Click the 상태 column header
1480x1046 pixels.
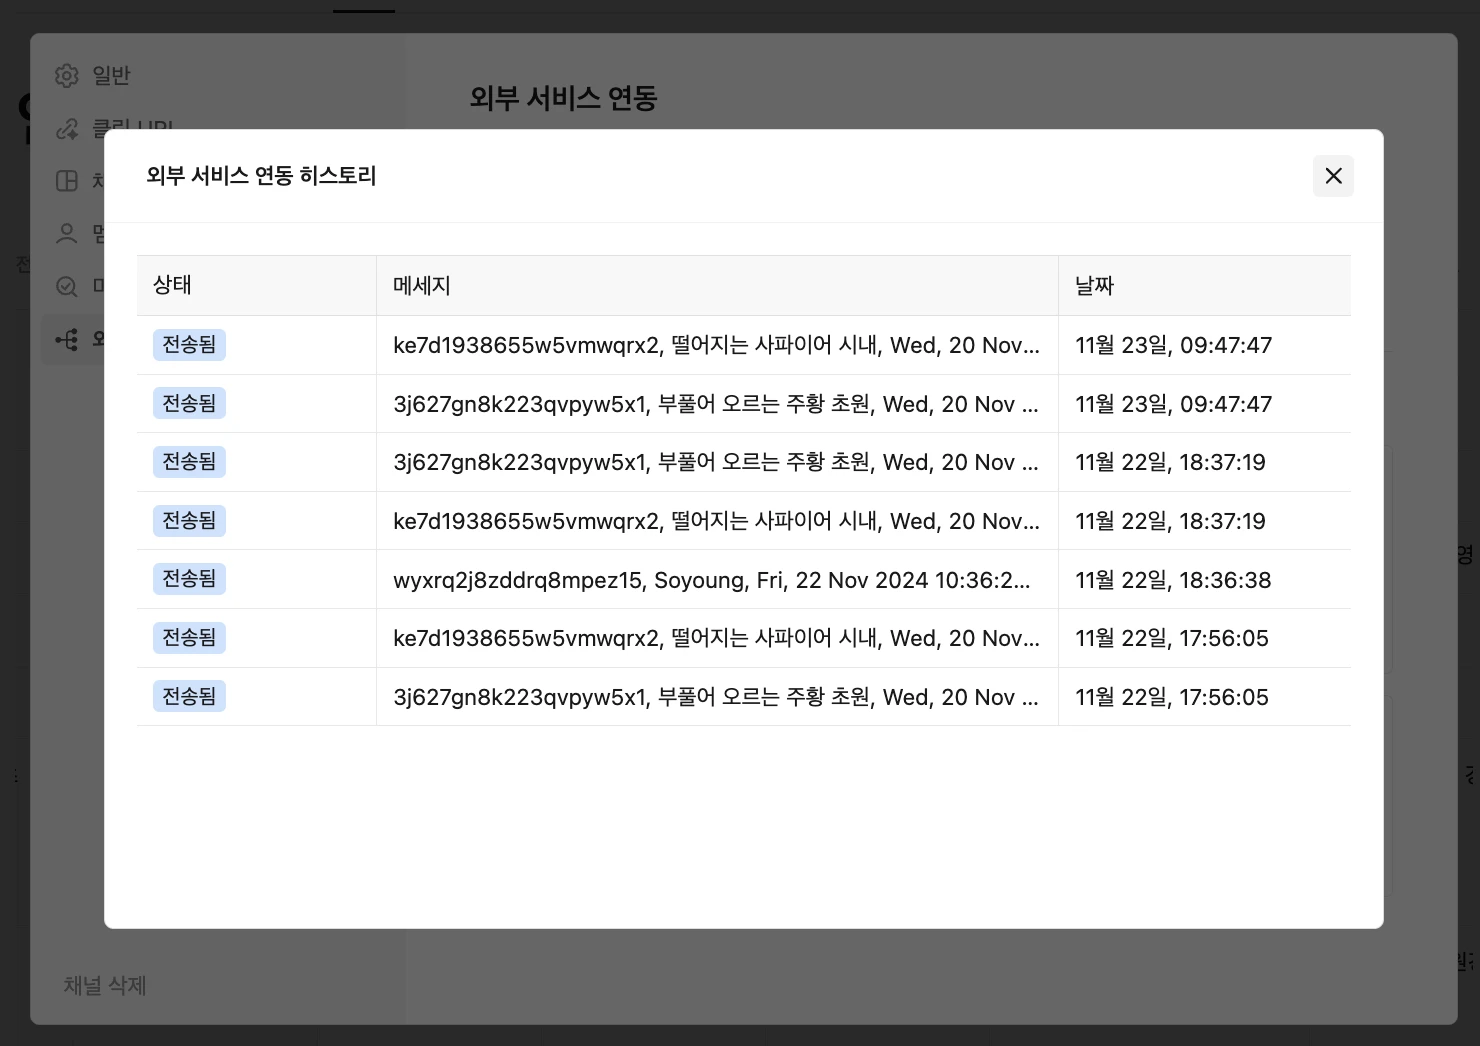click(172, 285)
